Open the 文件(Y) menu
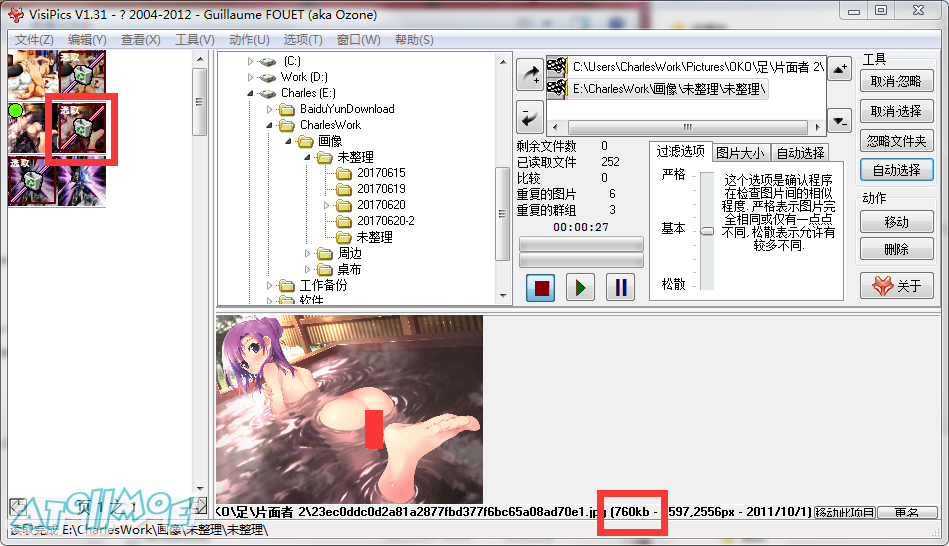 click(34, 40)
